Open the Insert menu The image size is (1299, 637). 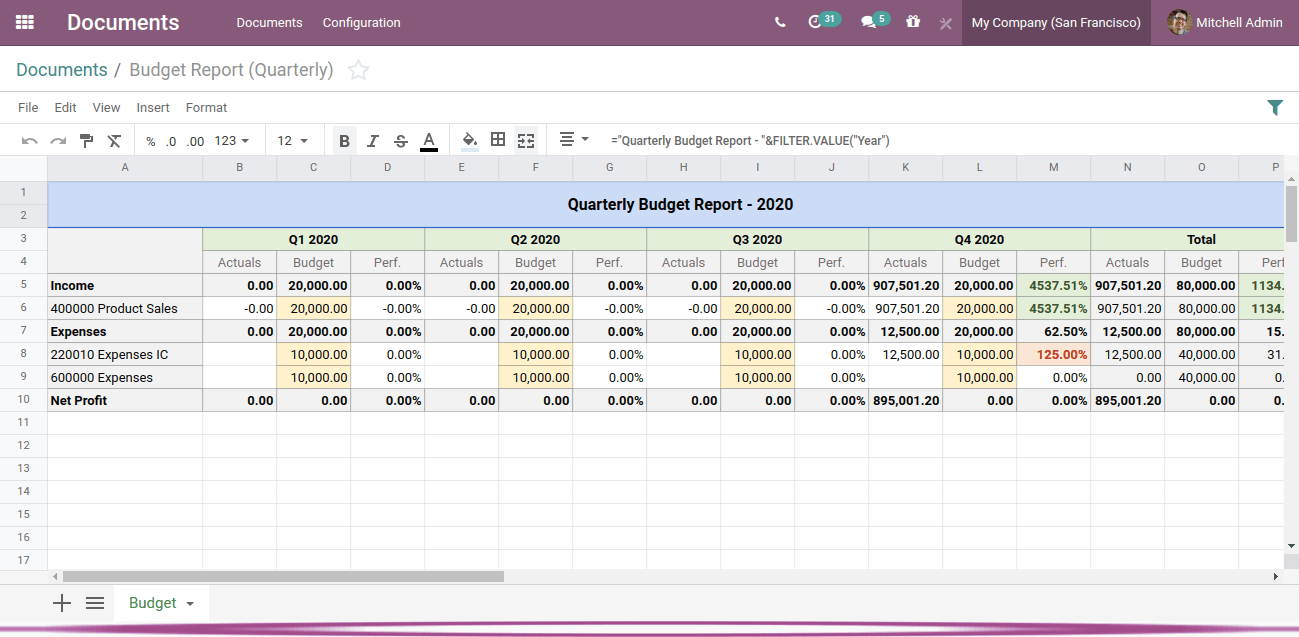pyautogui.click(x=153, y=107)
